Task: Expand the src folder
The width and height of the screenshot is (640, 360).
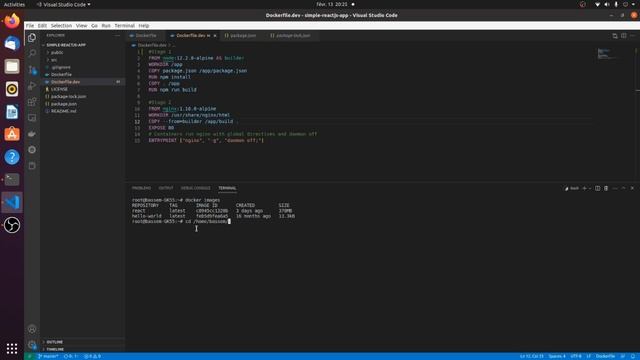Action: 54,60
